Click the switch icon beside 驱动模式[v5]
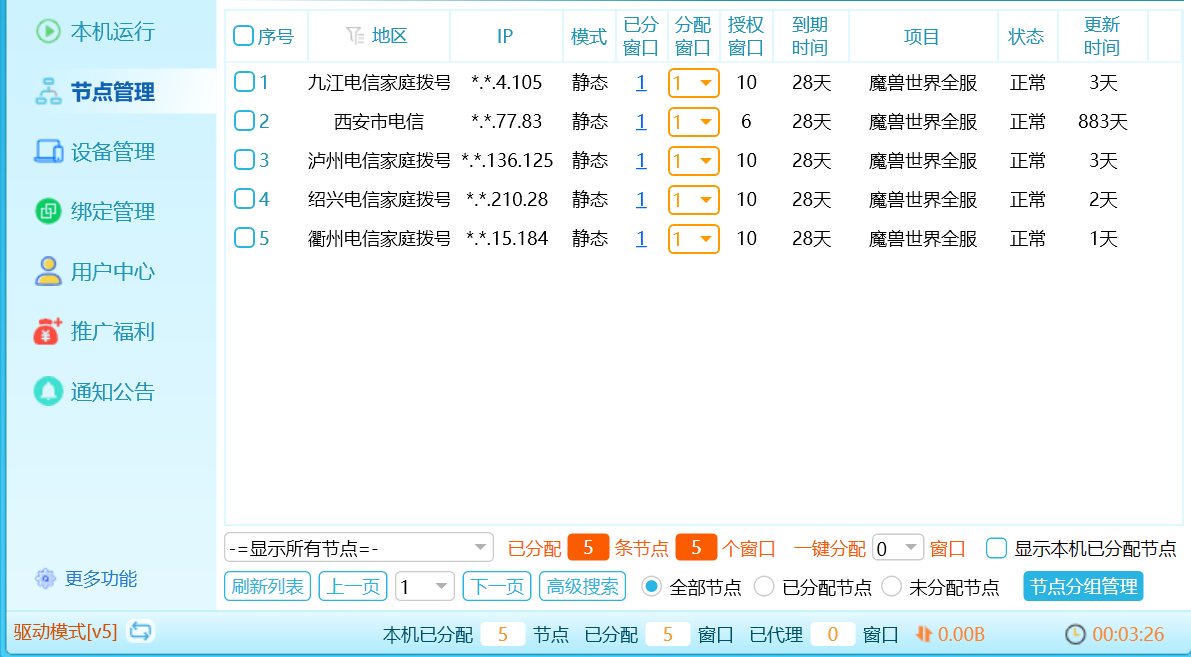 coord(142,632)
